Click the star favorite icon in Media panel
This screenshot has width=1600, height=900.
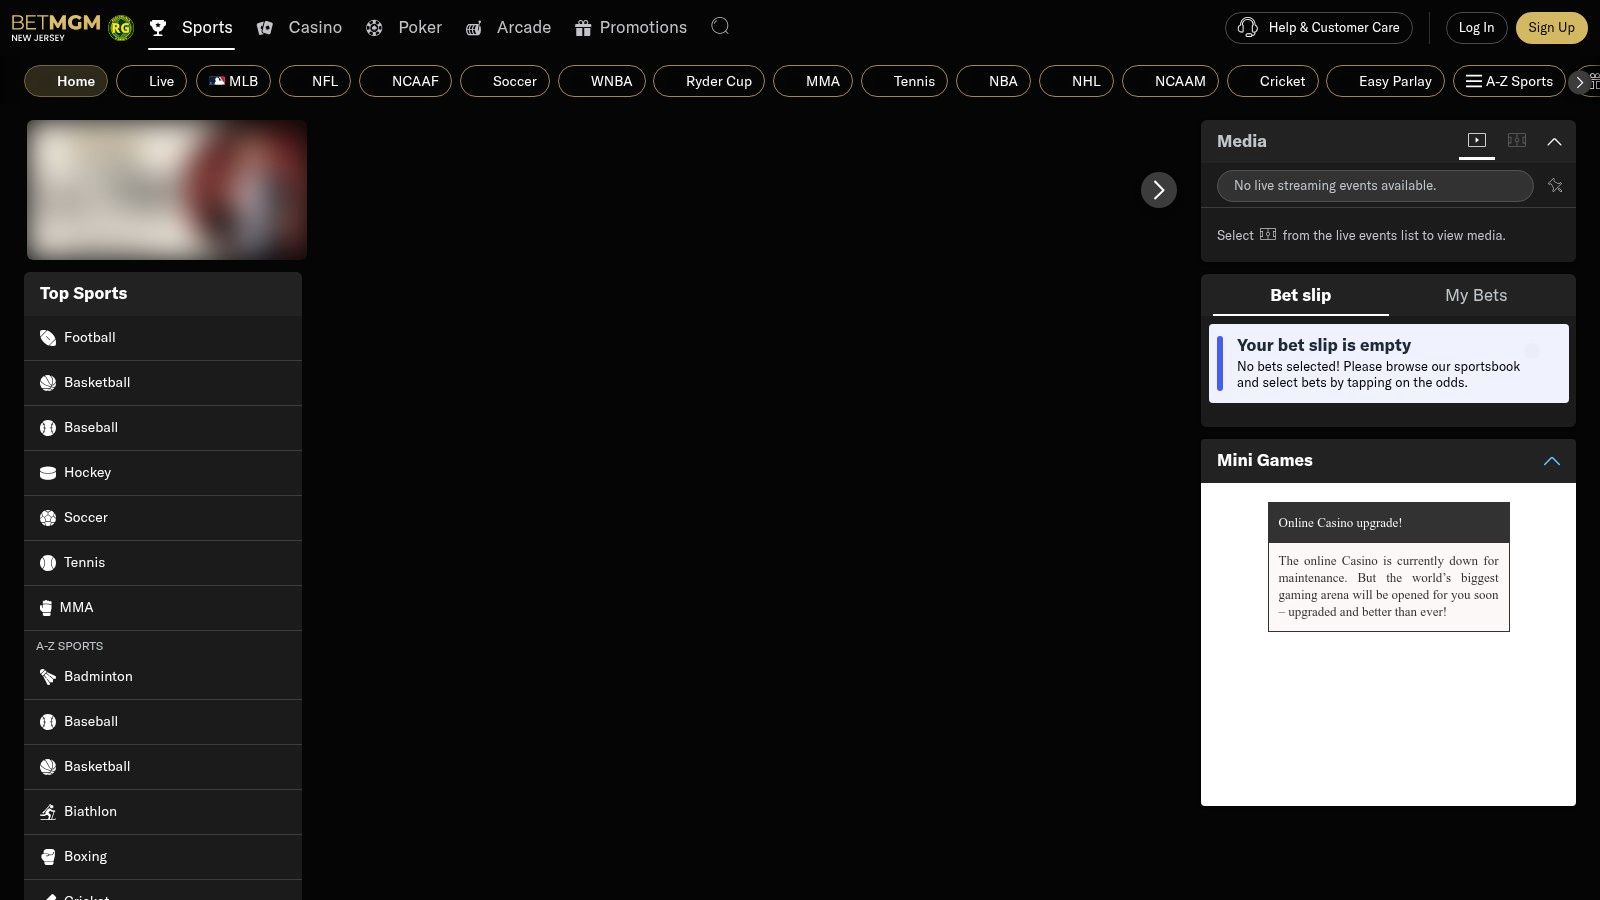pyautogui.click(x=1555, y=185)
